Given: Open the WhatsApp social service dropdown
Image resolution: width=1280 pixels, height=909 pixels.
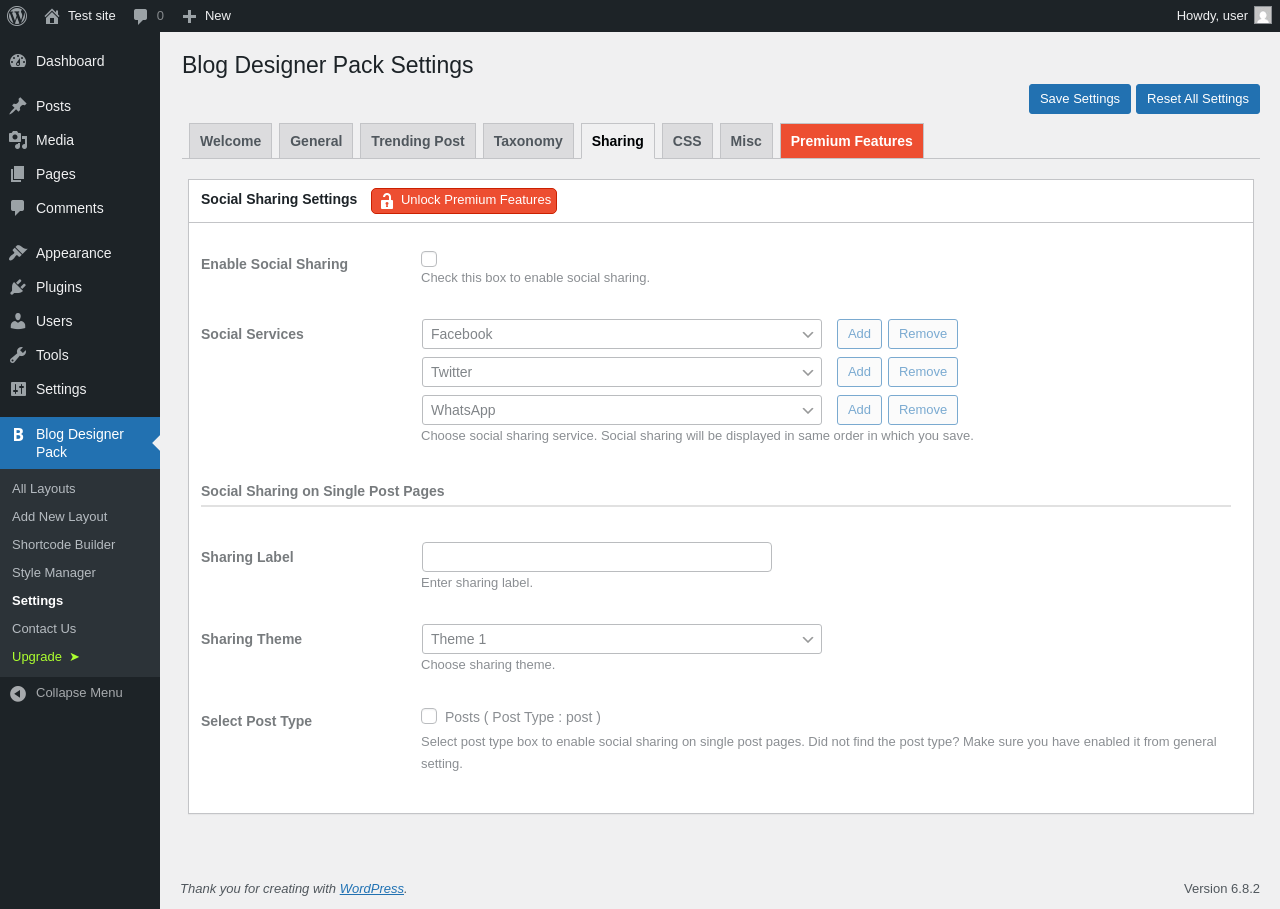Looking at the screenshot, I should click(x=622, y=410).
